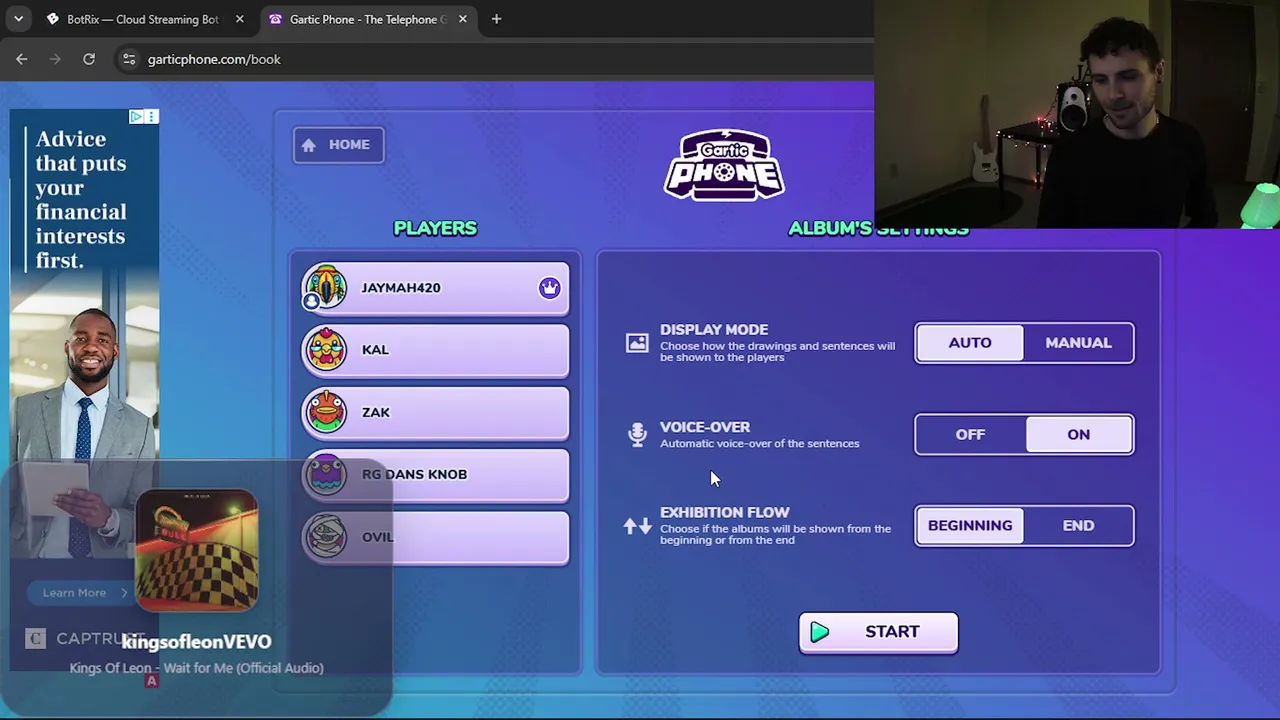Click the kingsofleonVEVO channel name
The image size is (1280, 720).
(196, 642)
